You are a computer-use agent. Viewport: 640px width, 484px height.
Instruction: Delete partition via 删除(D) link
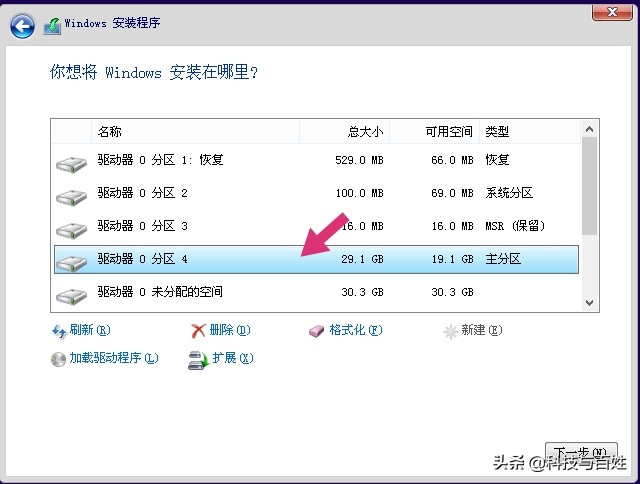click(x=230, y=330)
